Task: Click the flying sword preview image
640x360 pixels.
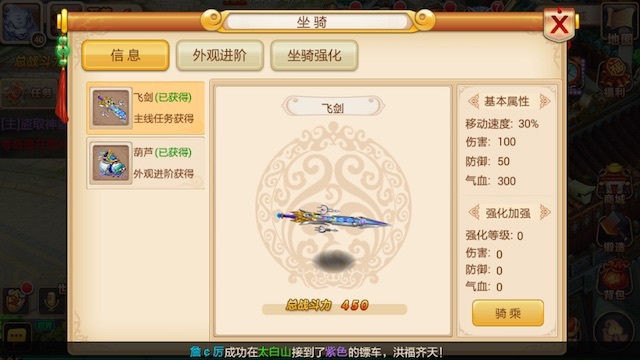Action: (x=333, y=220)
